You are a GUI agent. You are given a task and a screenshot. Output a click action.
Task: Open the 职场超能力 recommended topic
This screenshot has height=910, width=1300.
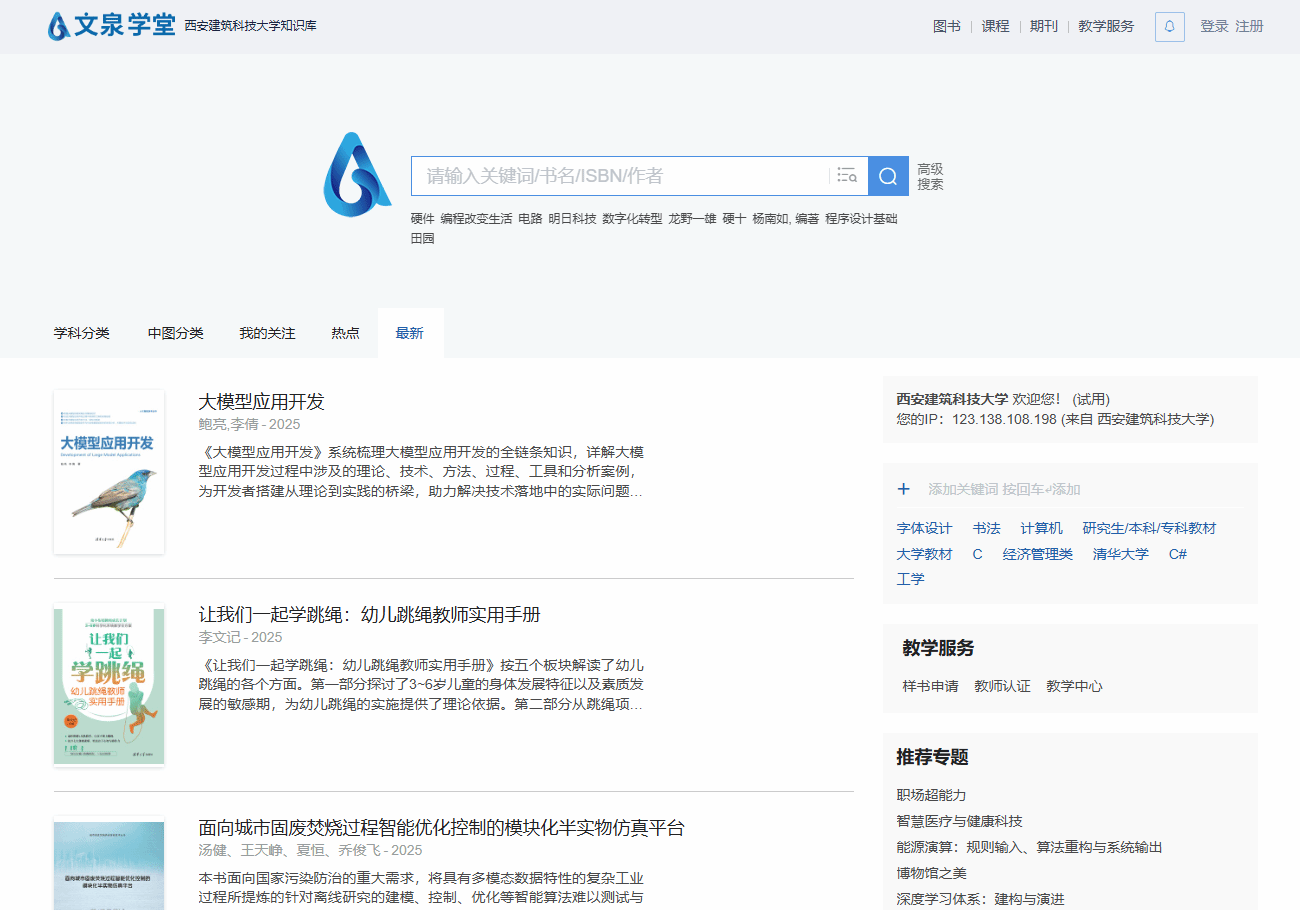click(x=931, y=795)
